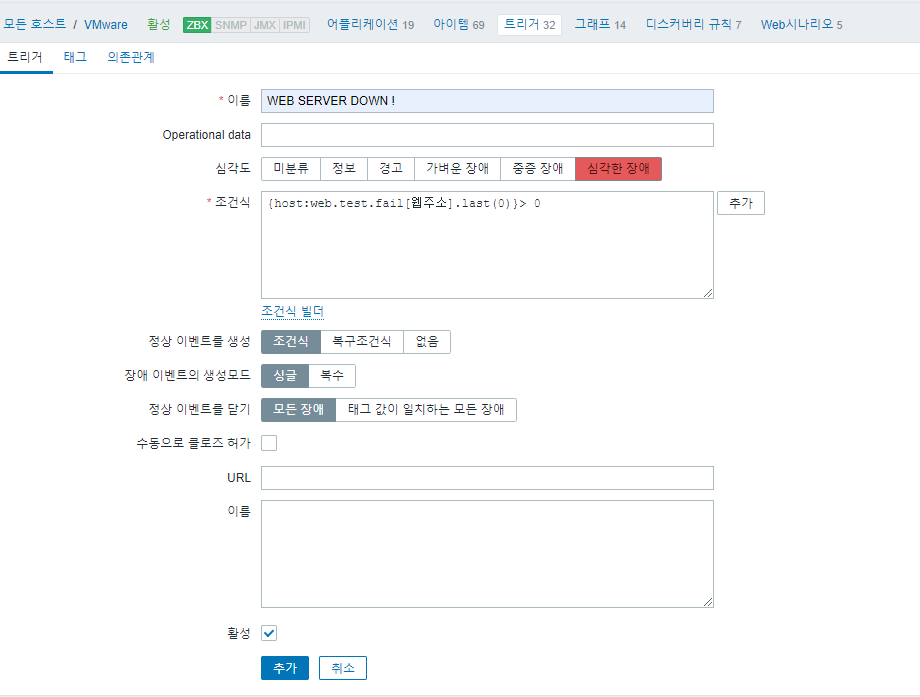Viewport: 920px width, 697px height.
Task: Click the large description text area below URL
Action: coord(487,554)
